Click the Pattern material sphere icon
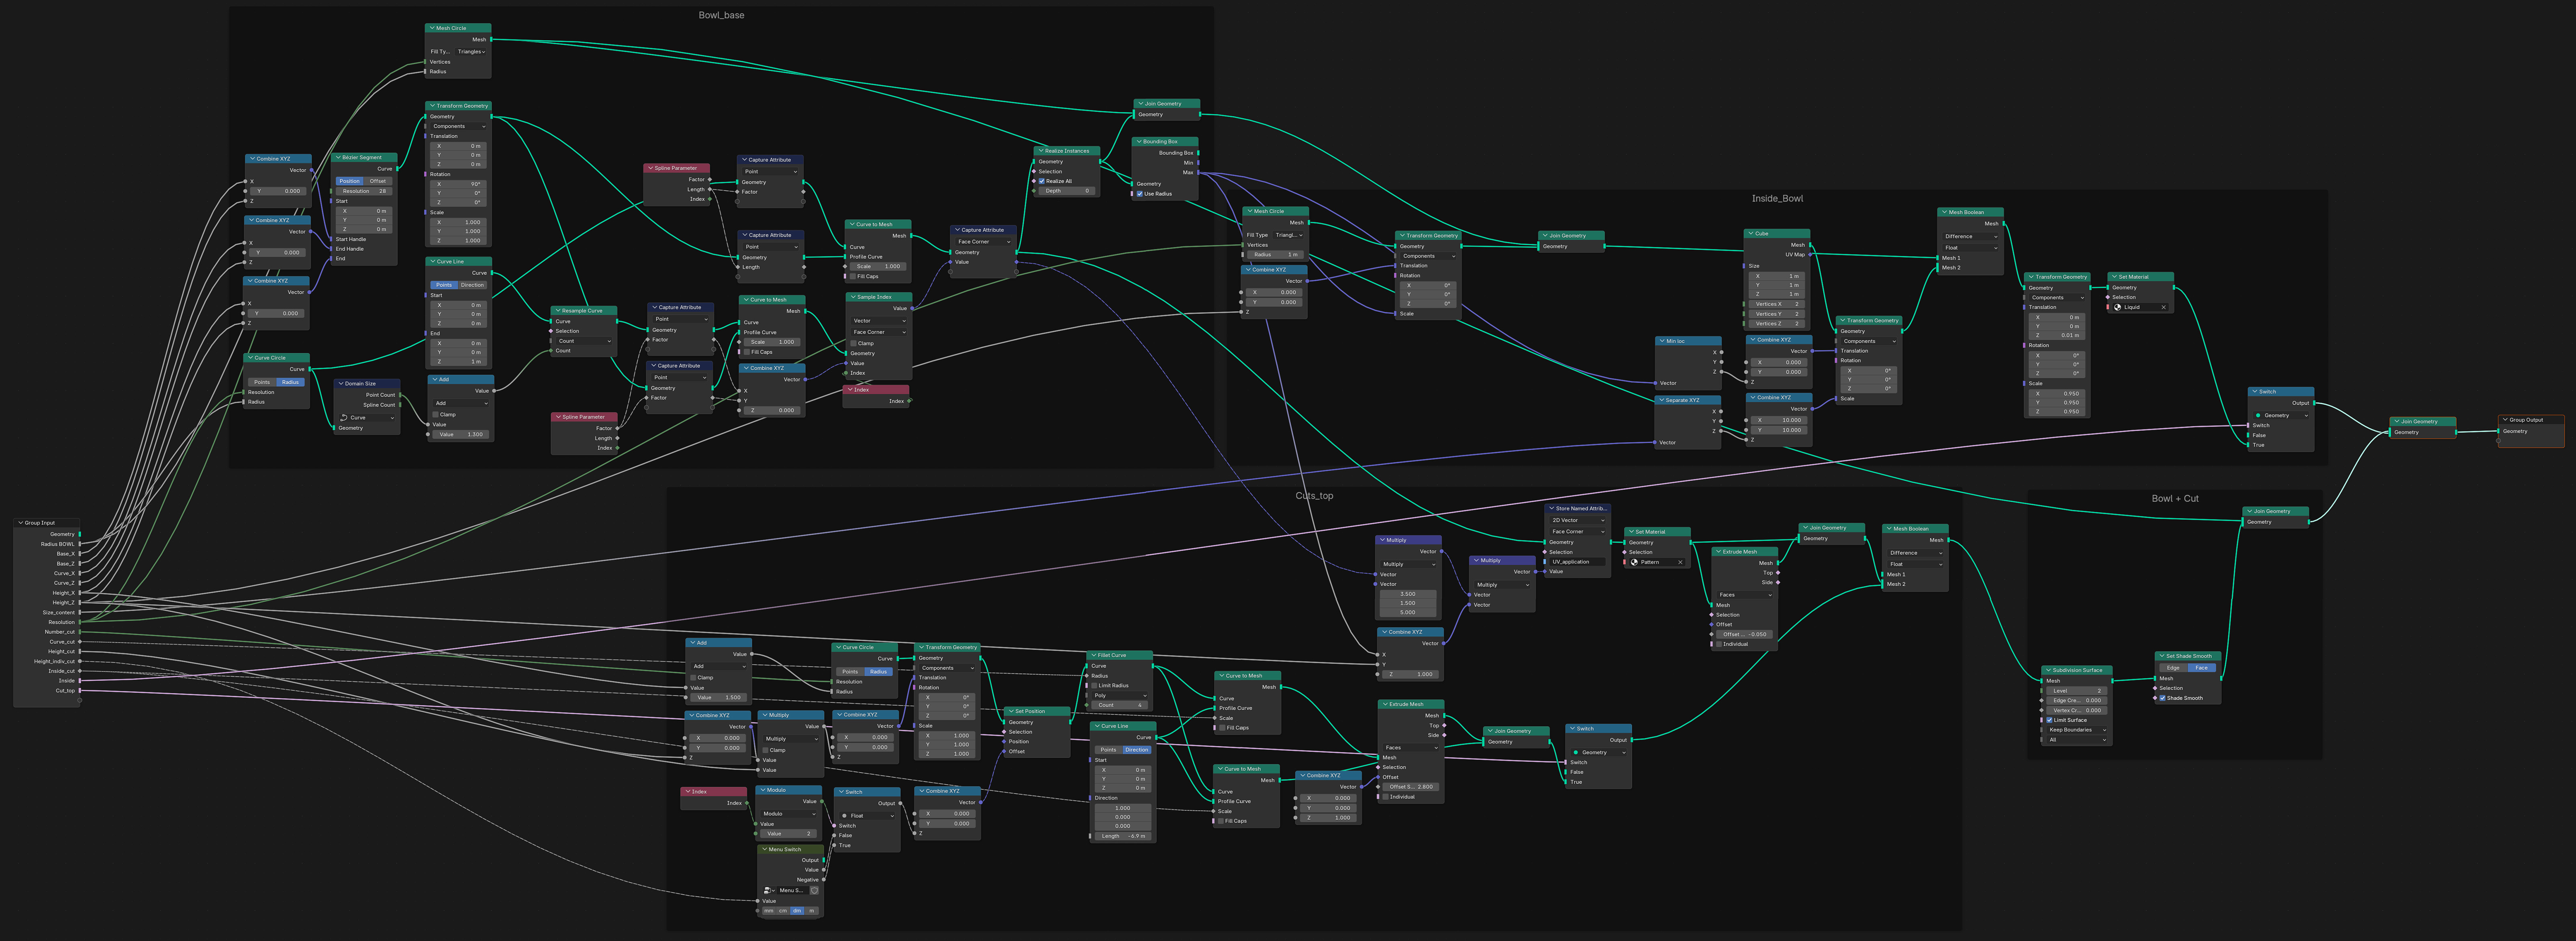 click(1634, 562)
